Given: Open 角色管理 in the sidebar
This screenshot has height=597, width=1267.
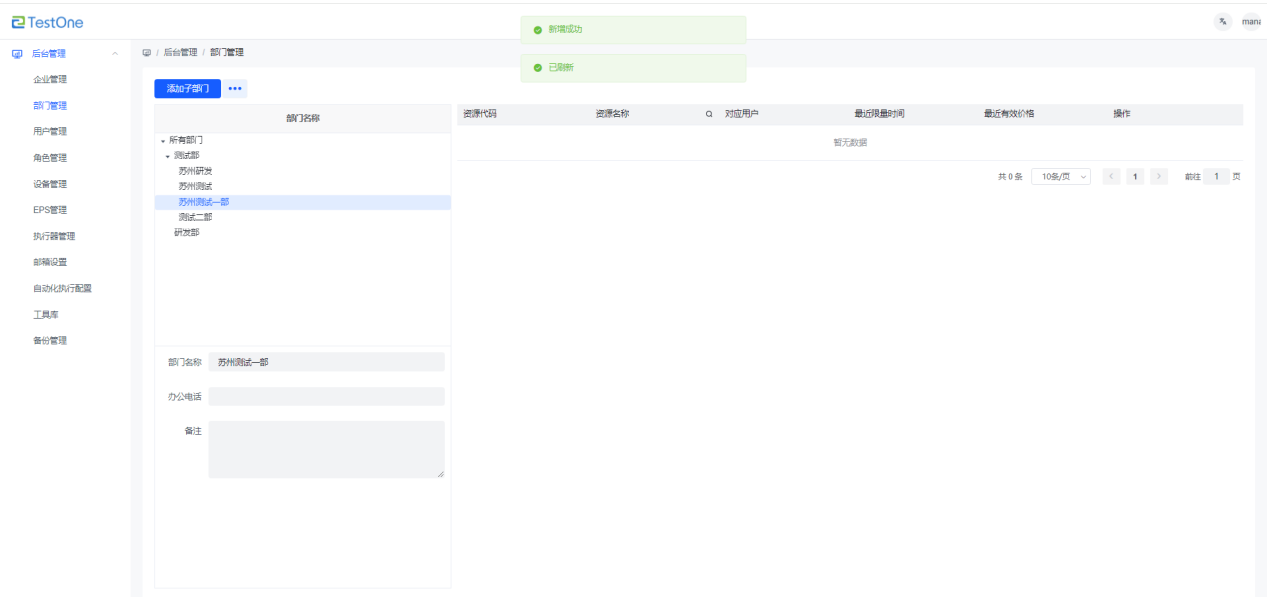Looking at the screenshot, I should 50,158.
